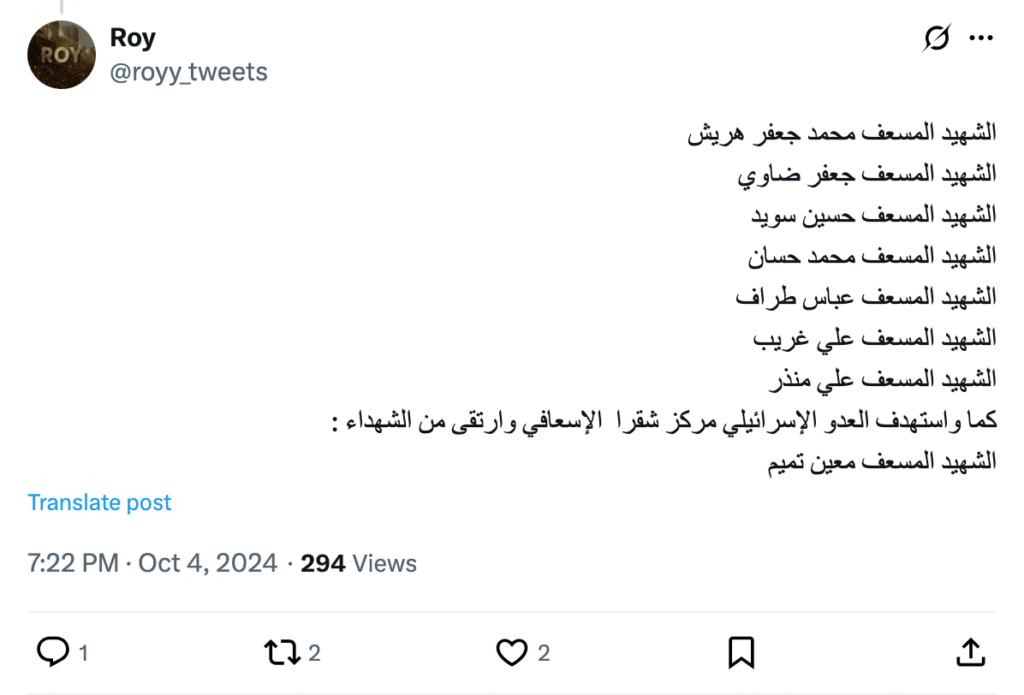
Task: Click the Oct 4, 2024 date text
Action: point(208,563)
